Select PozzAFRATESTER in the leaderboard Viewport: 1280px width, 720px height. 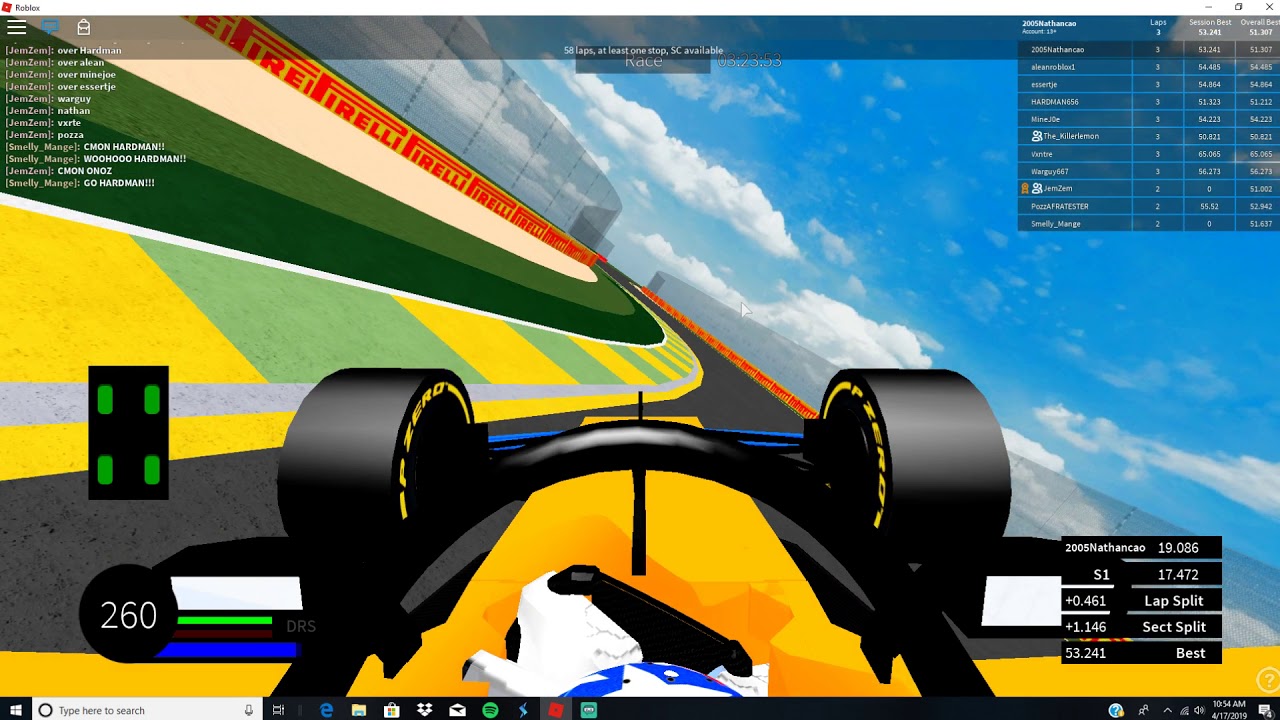click(1148, 206)
